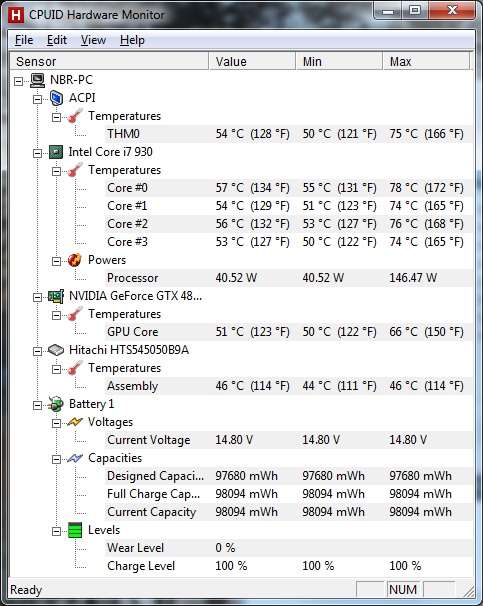Click the Voltages lightning icon
The image size is (483, 606).
coord(75,422)
